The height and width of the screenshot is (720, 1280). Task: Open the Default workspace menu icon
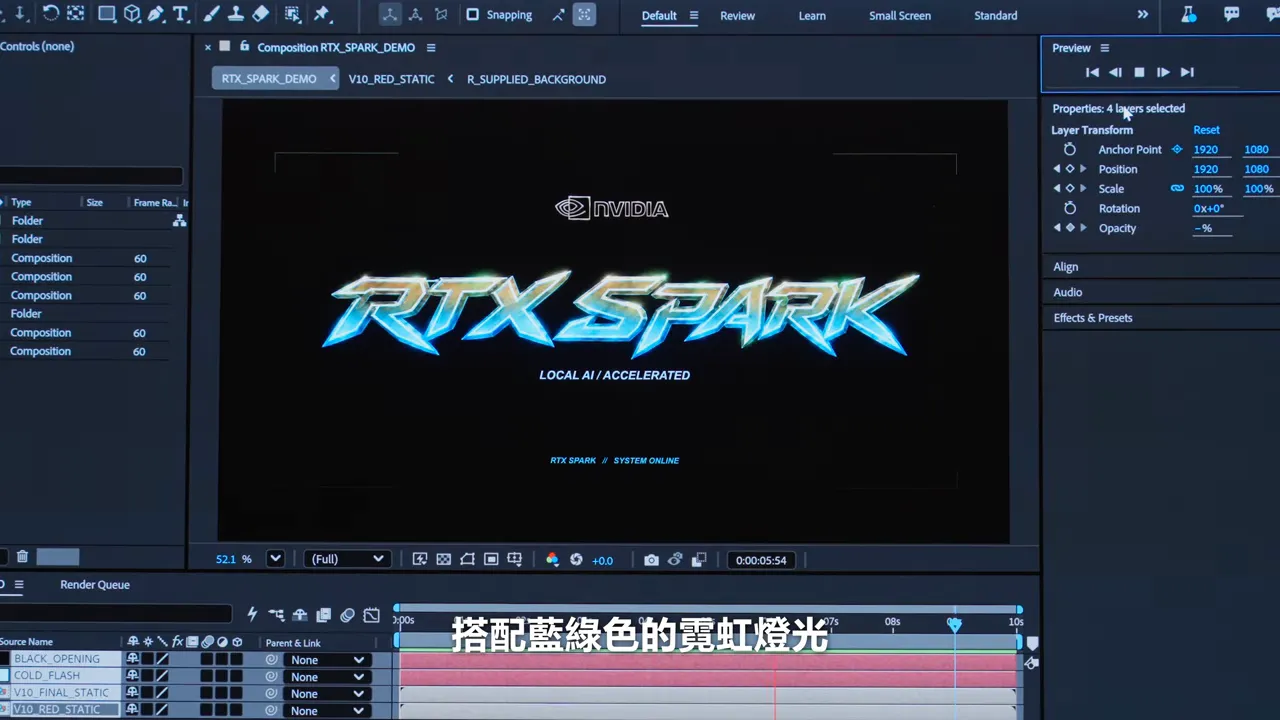pos(694,16)
